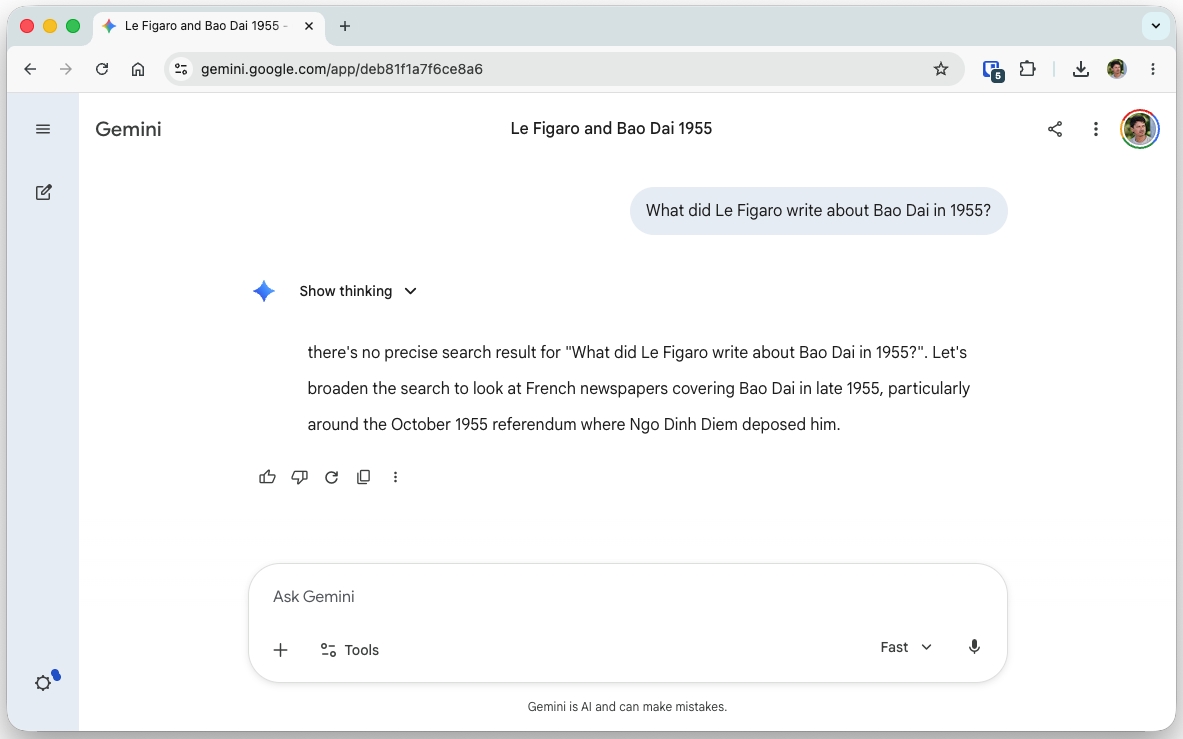Copy the response text
The width and height of the screenshot is (1183, 739).
pyautogui.click(x=364, y=477)
